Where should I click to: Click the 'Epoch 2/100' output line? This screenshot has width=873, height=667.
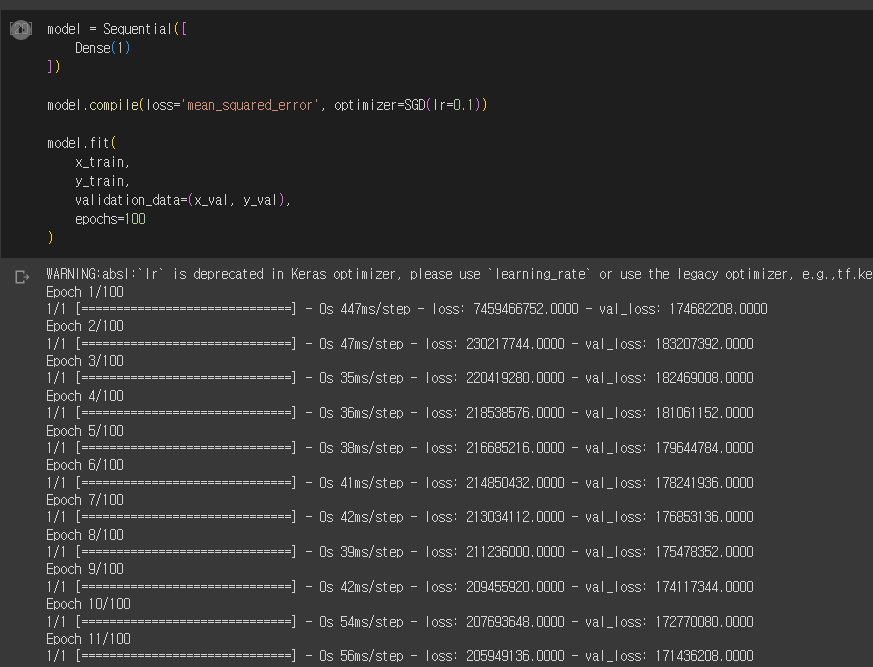point(85,326)
